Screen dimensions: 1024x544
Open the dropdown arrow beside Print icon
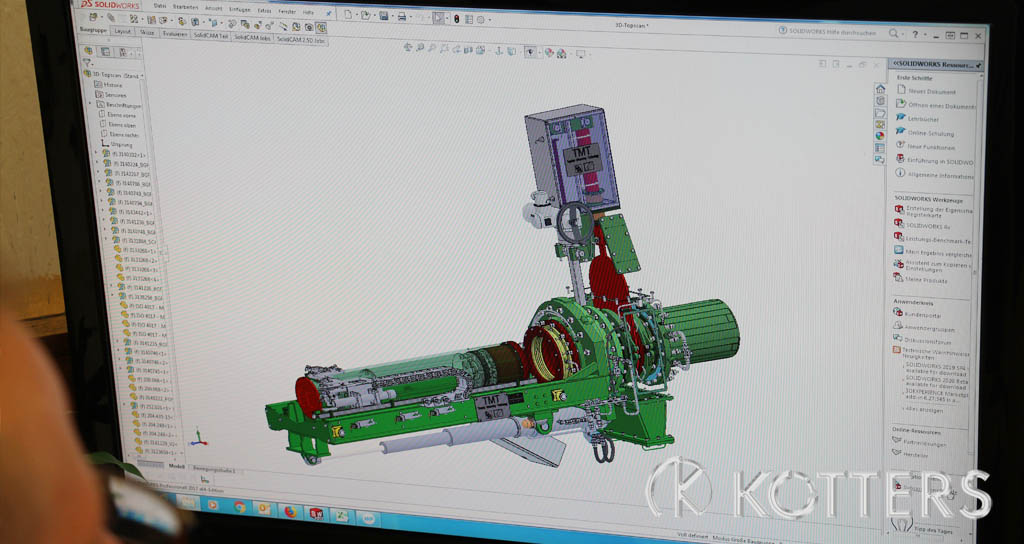click(411, 17)
